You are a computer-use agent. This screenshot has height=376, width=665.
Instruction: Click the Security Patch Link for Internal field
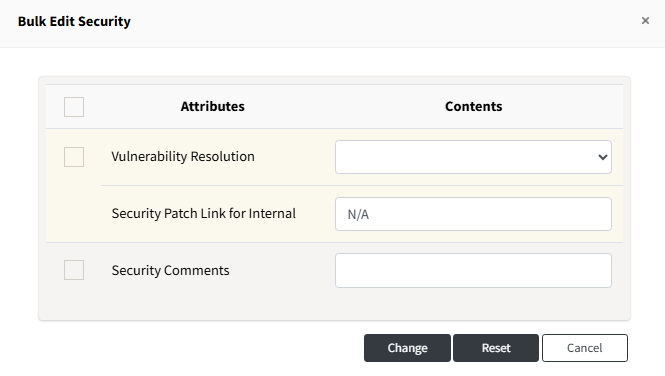pos(473,214)
